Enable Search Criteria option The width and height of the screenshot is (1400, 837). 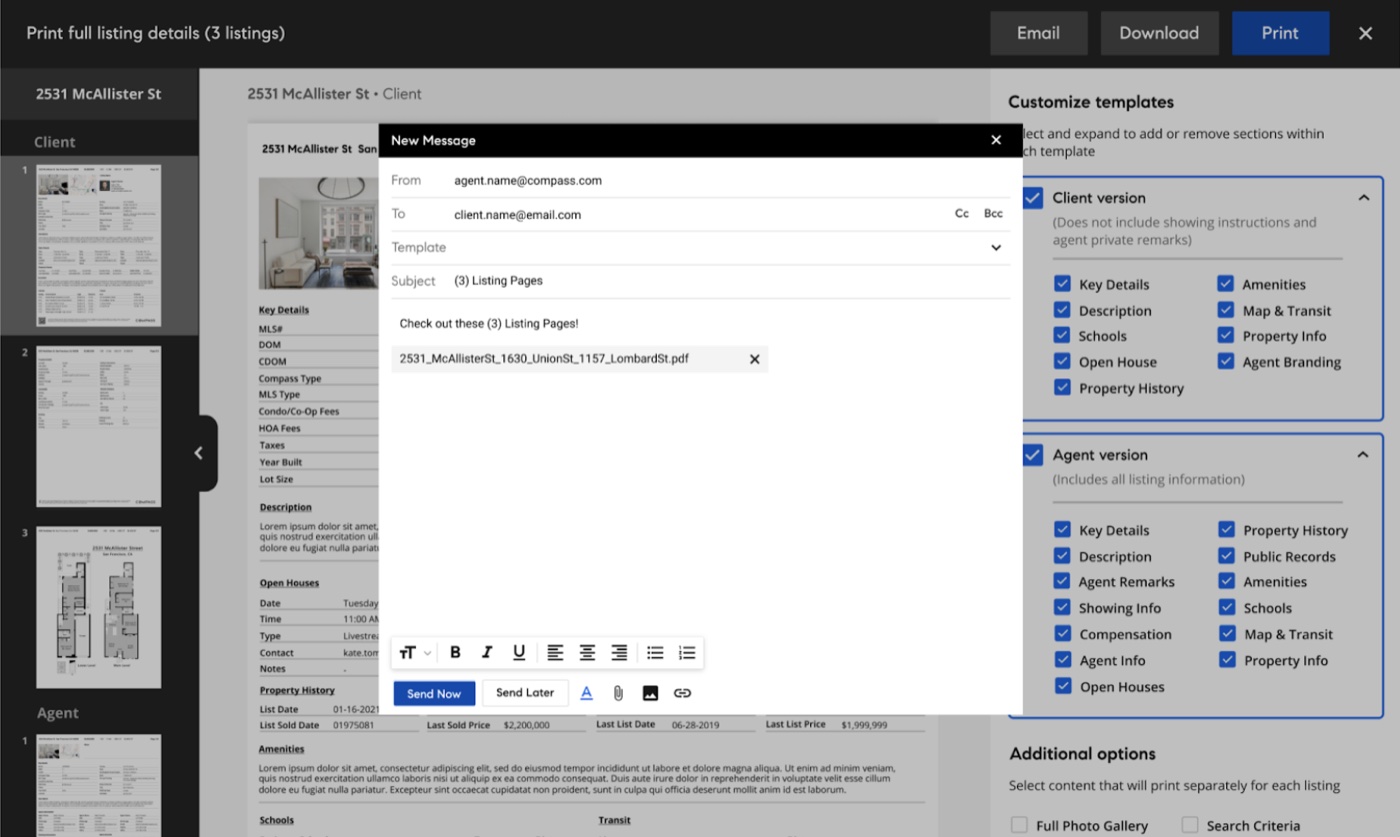tap(1190, 826)
